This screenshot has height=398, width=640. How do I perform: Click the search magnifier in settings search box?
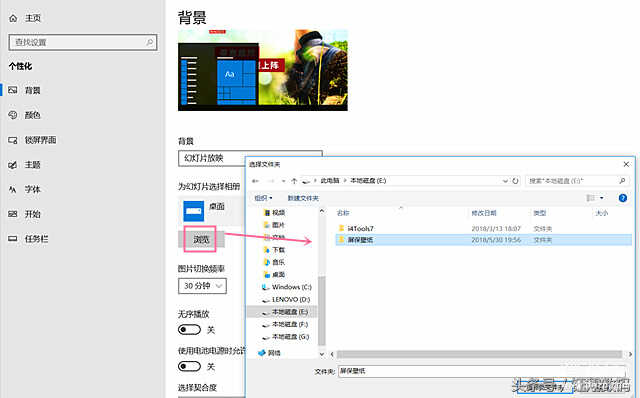tap(149, 42)
